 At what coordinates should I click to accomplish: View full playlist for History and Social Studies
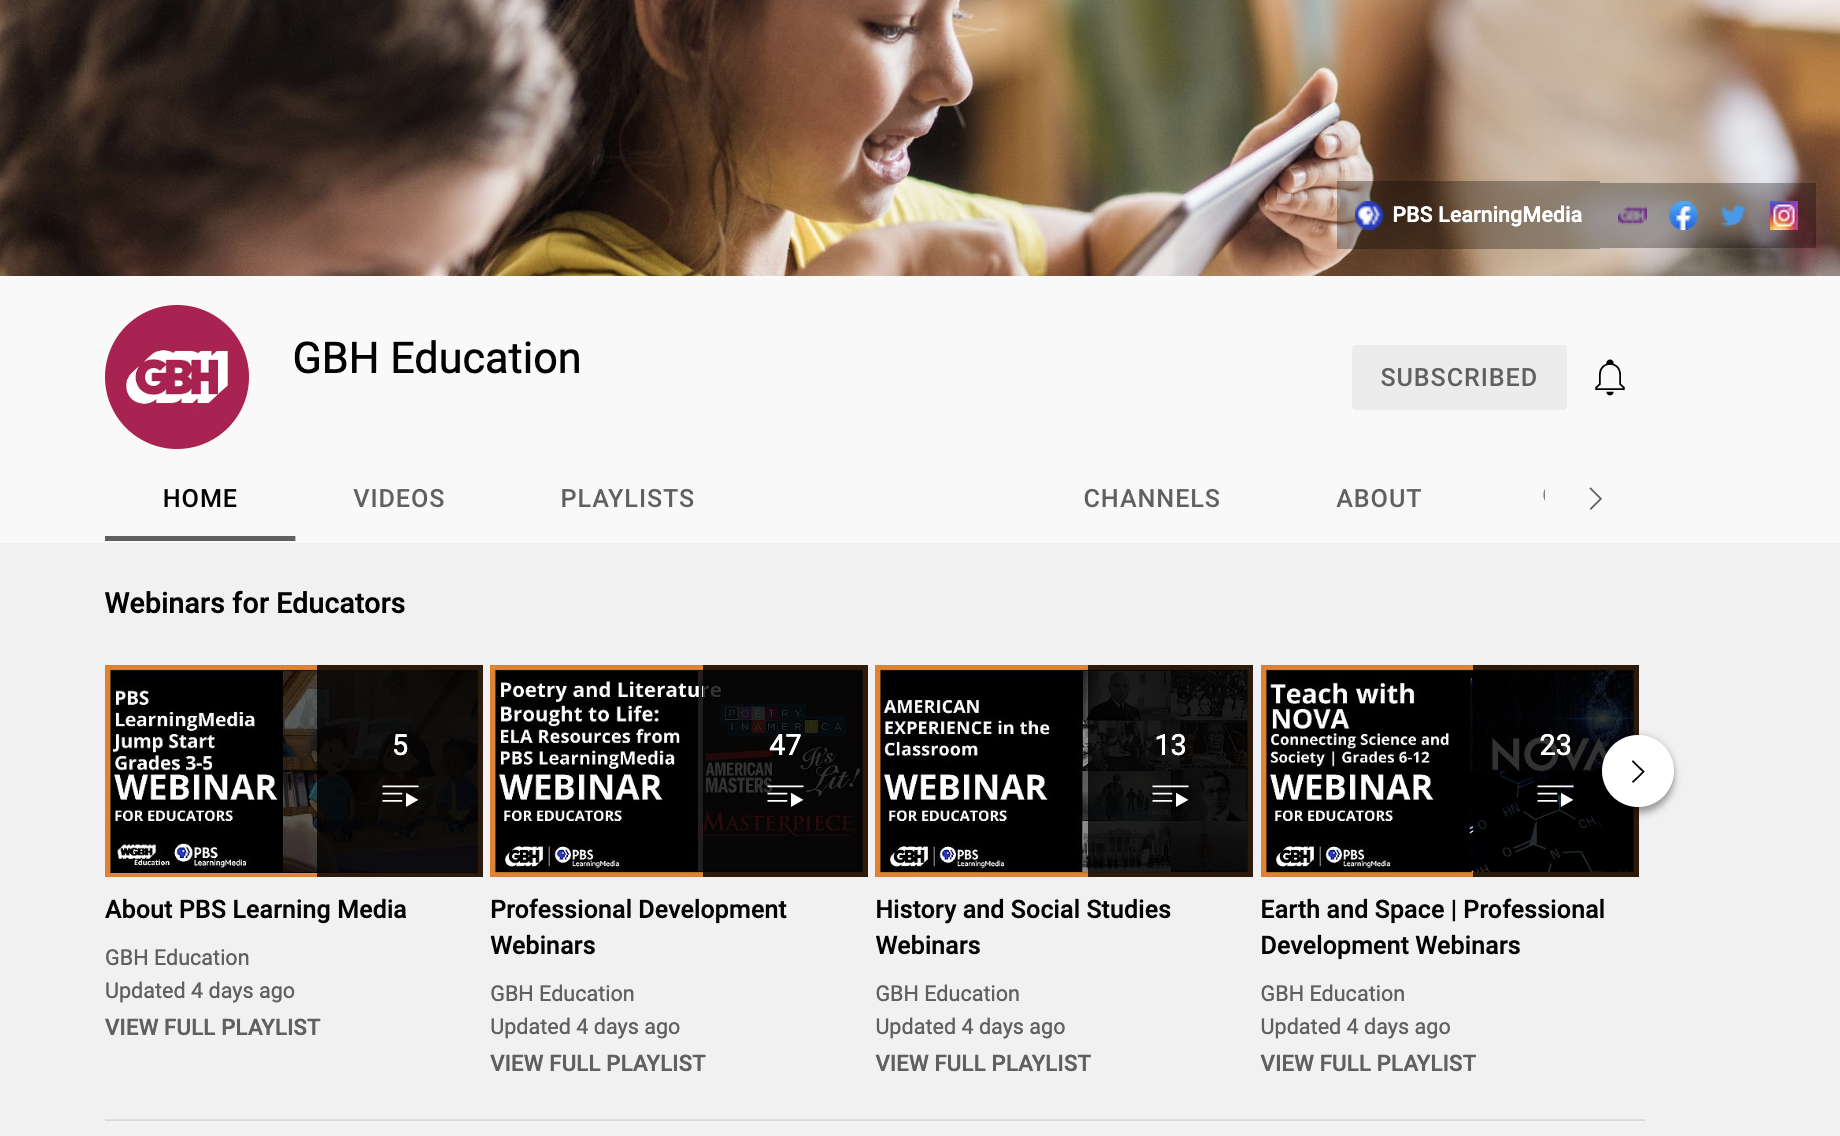coord(982,1063)
